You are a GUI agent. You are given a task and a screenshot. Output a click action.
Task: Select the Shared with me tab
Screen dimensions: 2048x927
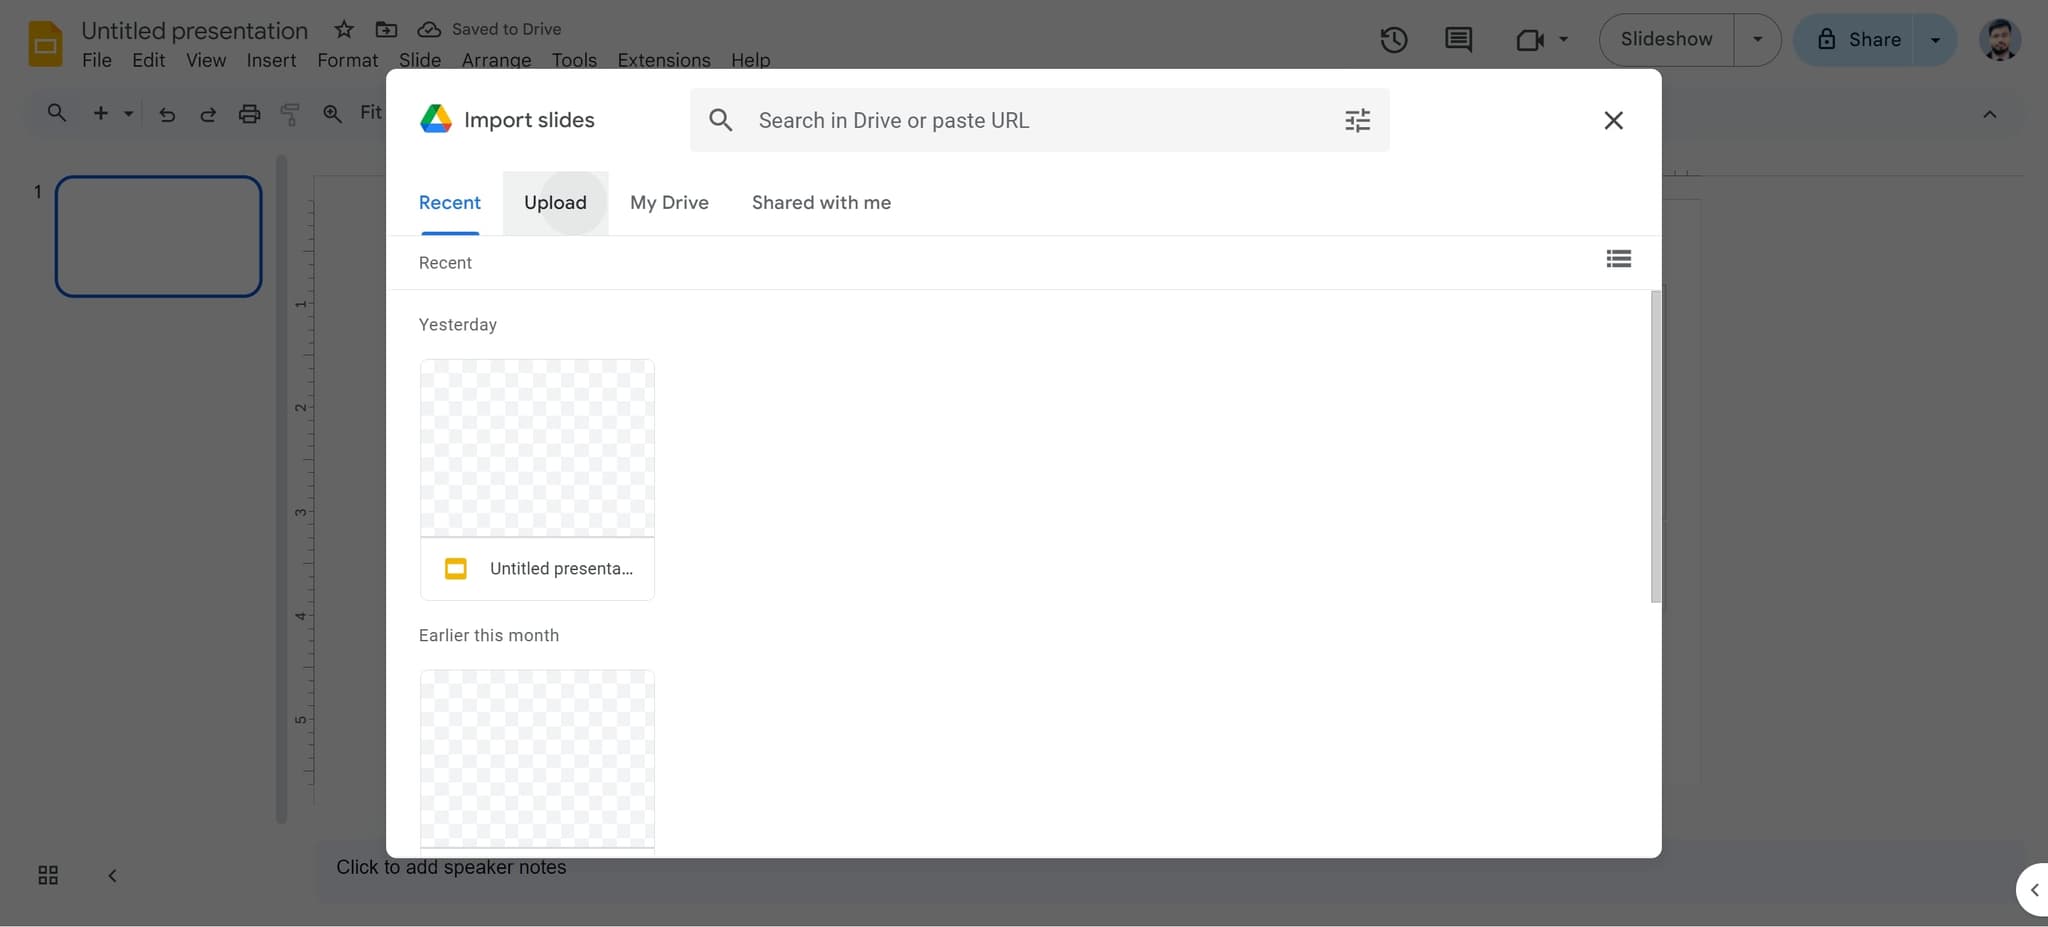pyautogui.click(x=821, y=203)
